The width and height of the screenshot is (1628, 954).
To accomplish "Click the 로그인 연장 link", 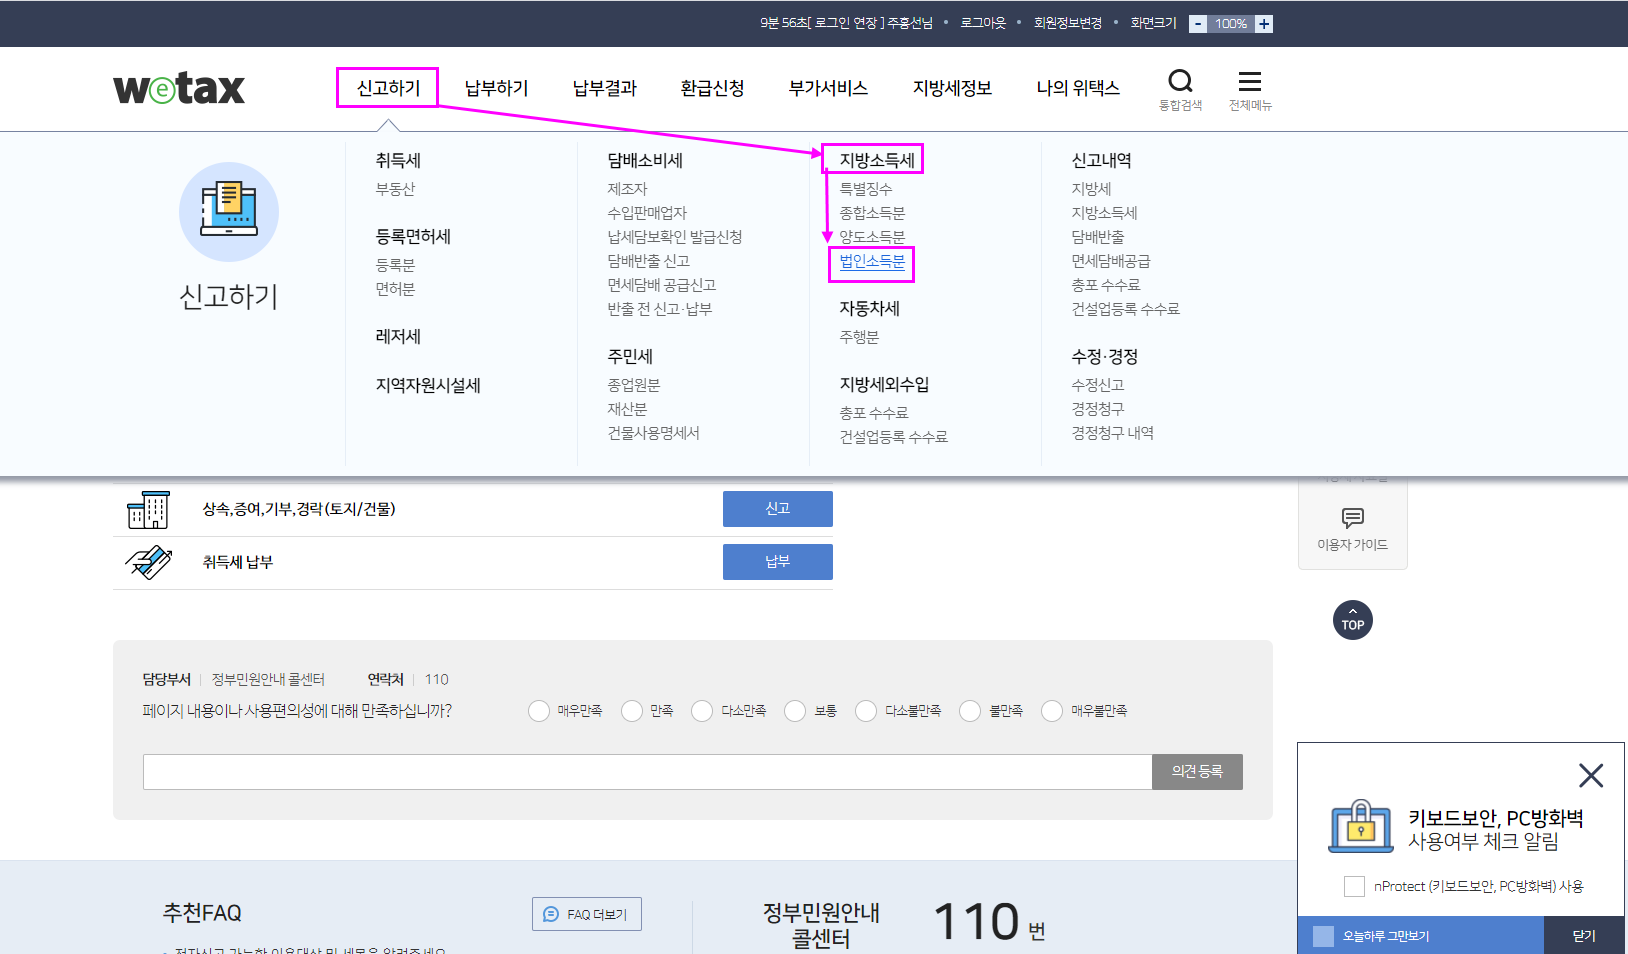I will [846, 23].
